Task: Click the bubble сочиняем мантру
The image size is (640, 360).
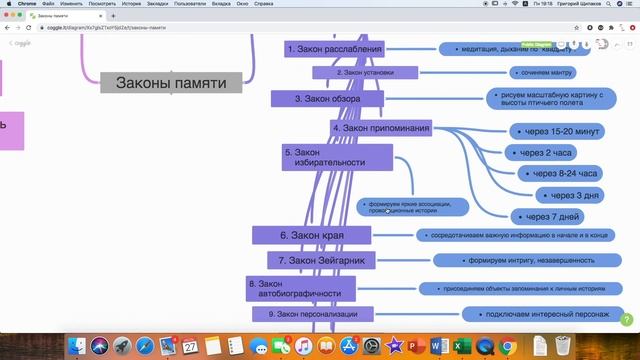Action: (543, 73)
